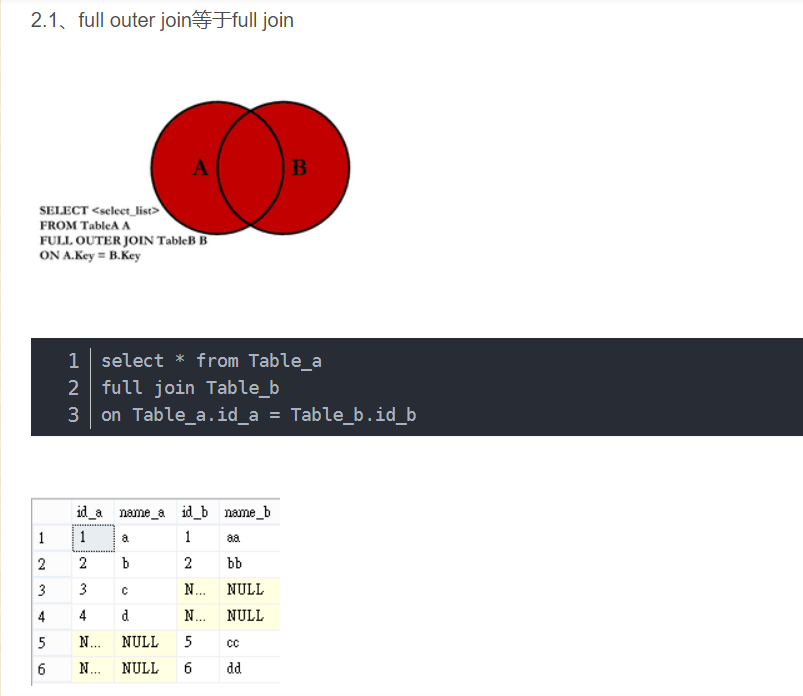
Task: Click the row header number 3 in result table
Action: pyautogui.click(x=52, y=590)
